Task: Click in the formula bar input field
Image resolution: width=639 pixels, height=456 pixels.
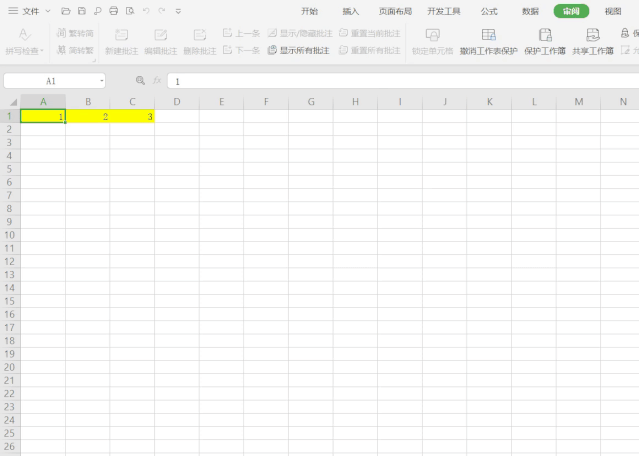Action: (x=400, y=81)
